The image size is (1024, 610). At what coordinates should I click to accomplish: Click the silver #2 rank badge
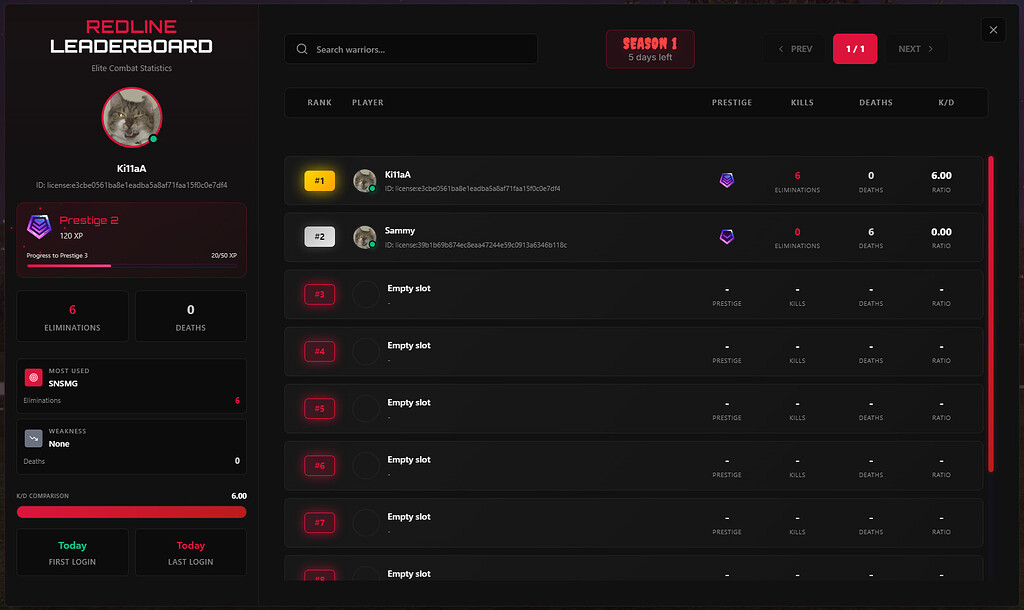(x=319, y=236)
